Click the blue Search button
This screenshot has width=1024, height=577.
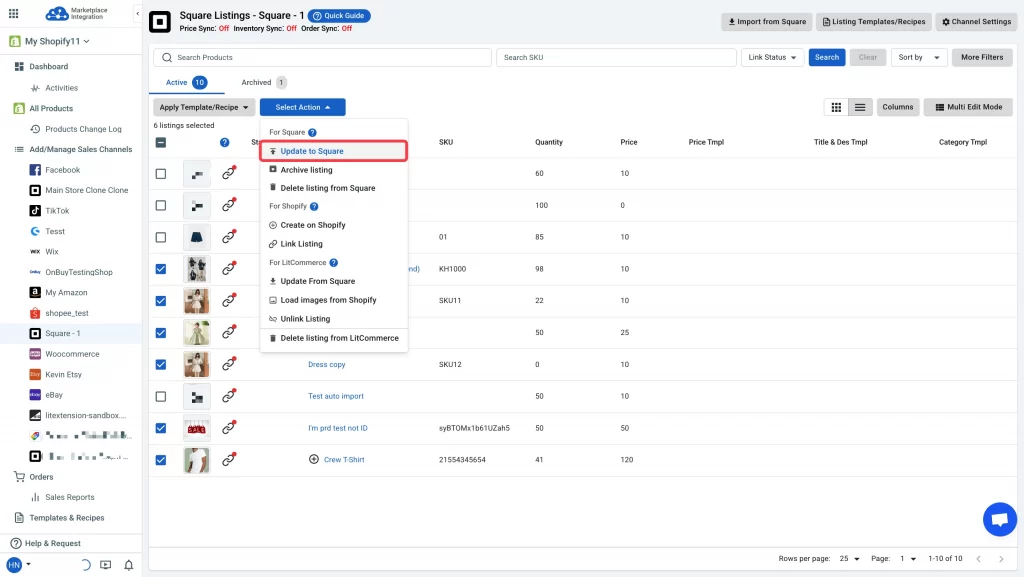click(827, 57)
